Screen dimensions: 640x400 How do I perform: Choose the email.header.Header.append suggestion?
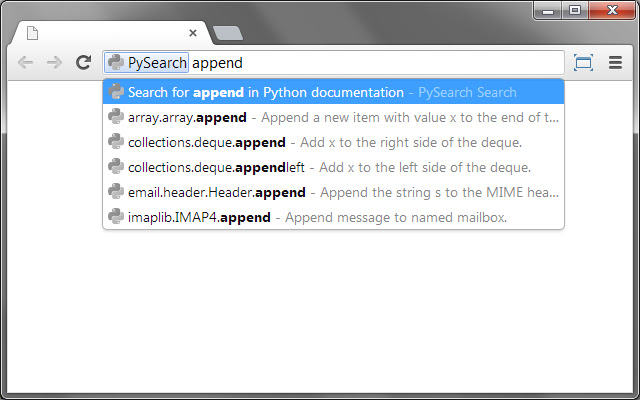(x=333, y=192)
